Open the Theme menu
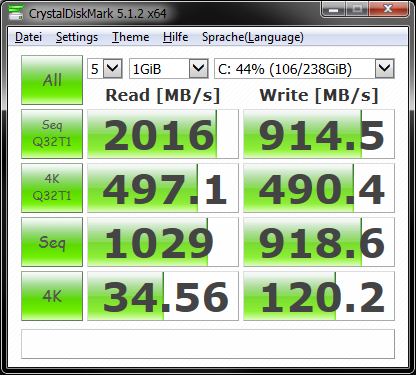 point(130,37)
